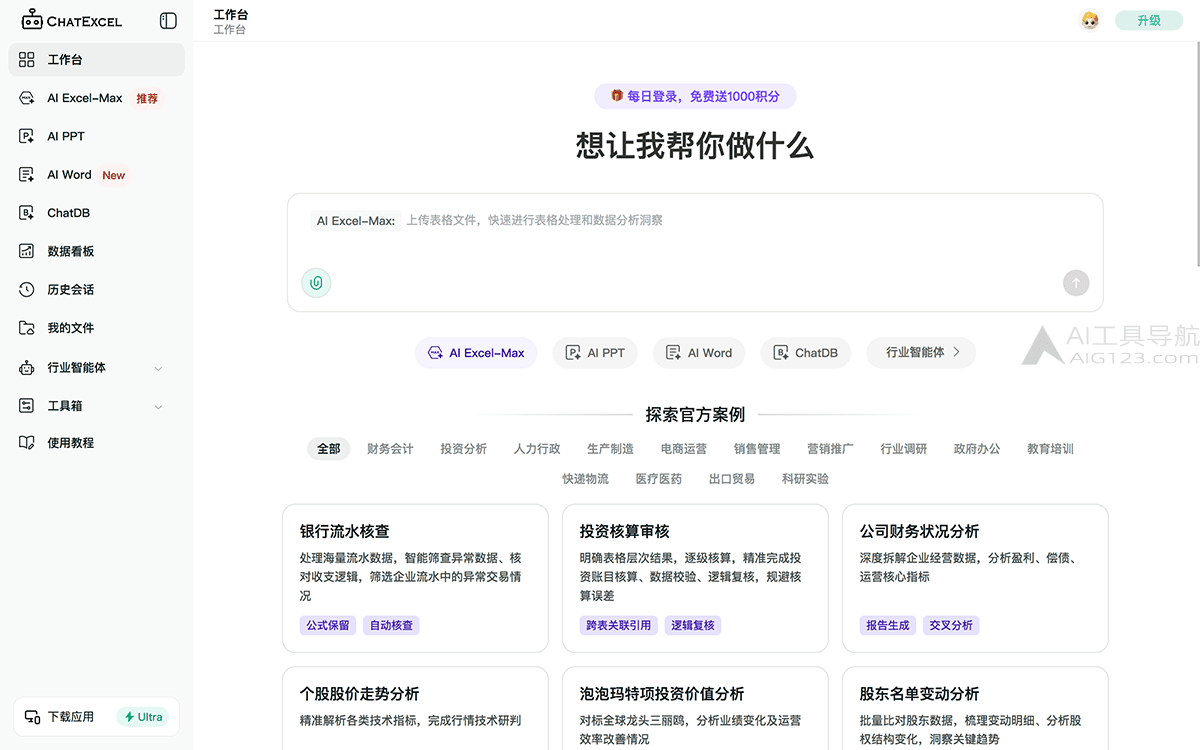Switch to the 生产制造 category tab
The height and width of the screenshot is (750, 1200).
(610, 449)
